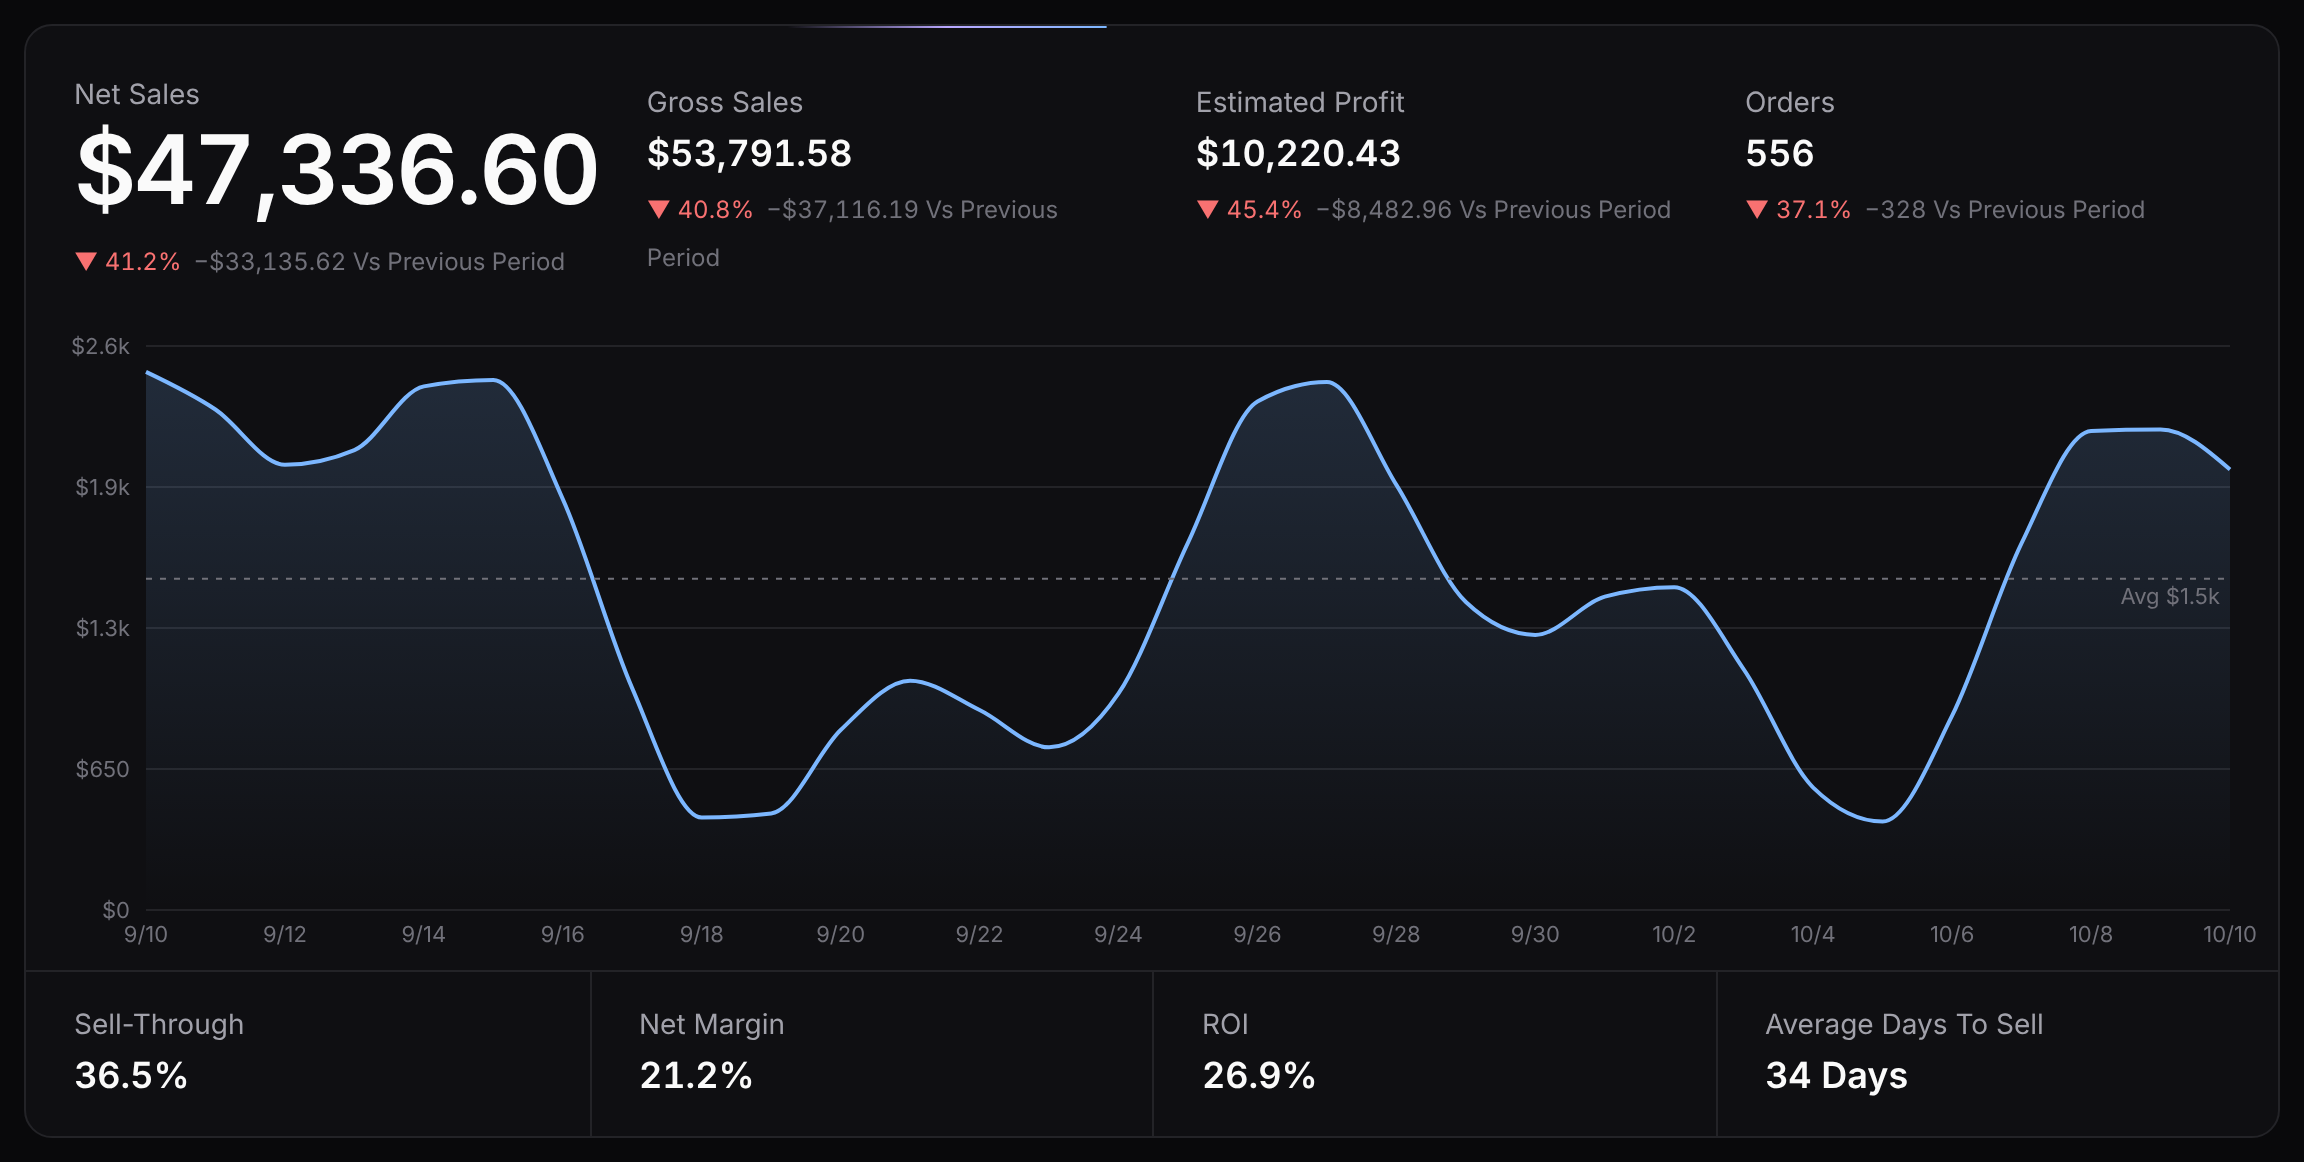Click the 37.1% orders change
The width and height of the screenshot is (2304, 1162).
(1813, 210)
